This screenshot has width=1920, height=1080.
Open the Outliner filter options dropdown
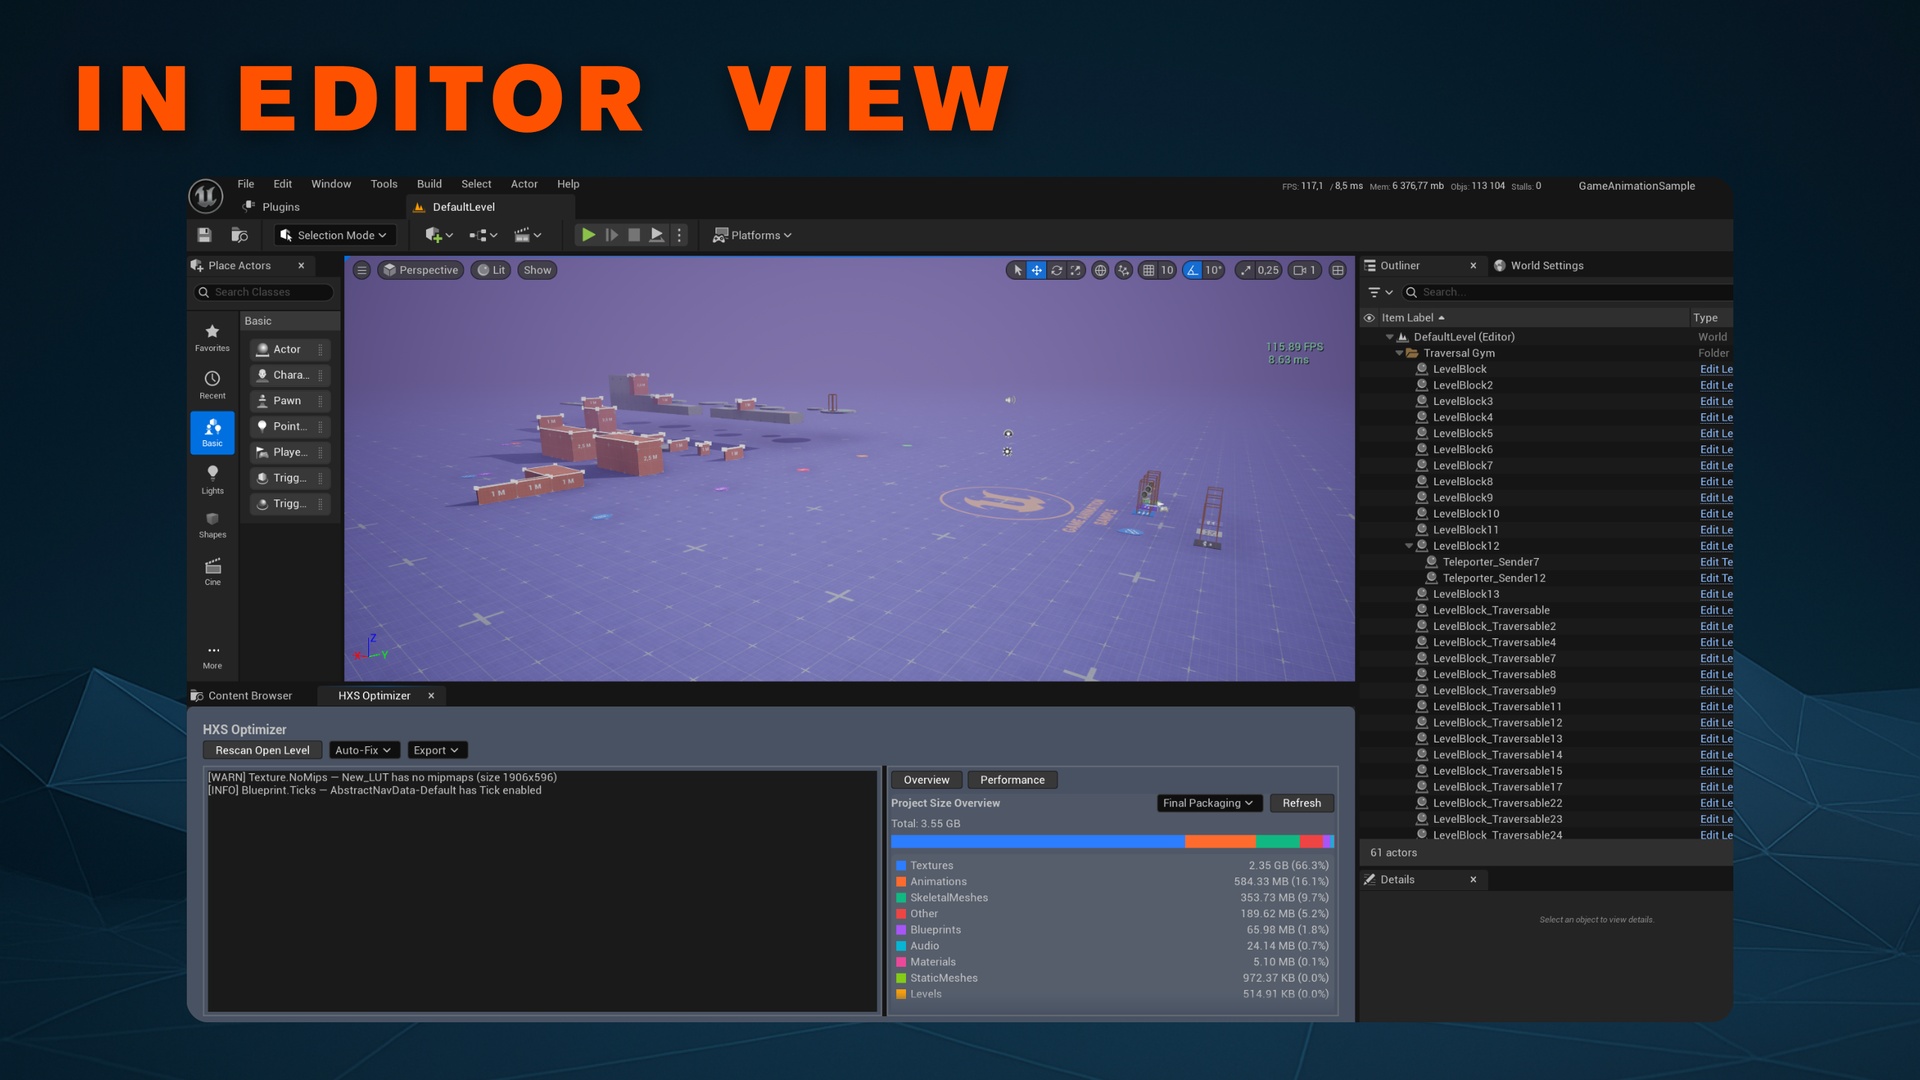pyautogui.click(x=1380, y=292)
